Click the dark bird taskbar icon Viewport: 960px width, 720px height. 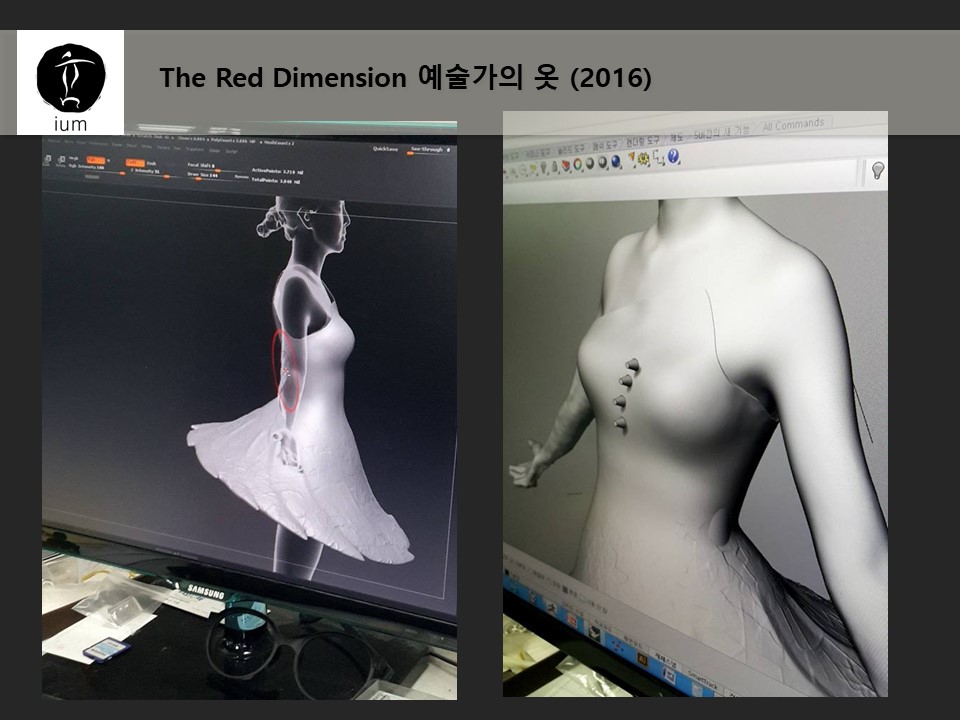pyautogui.click(x=594, y=631)
